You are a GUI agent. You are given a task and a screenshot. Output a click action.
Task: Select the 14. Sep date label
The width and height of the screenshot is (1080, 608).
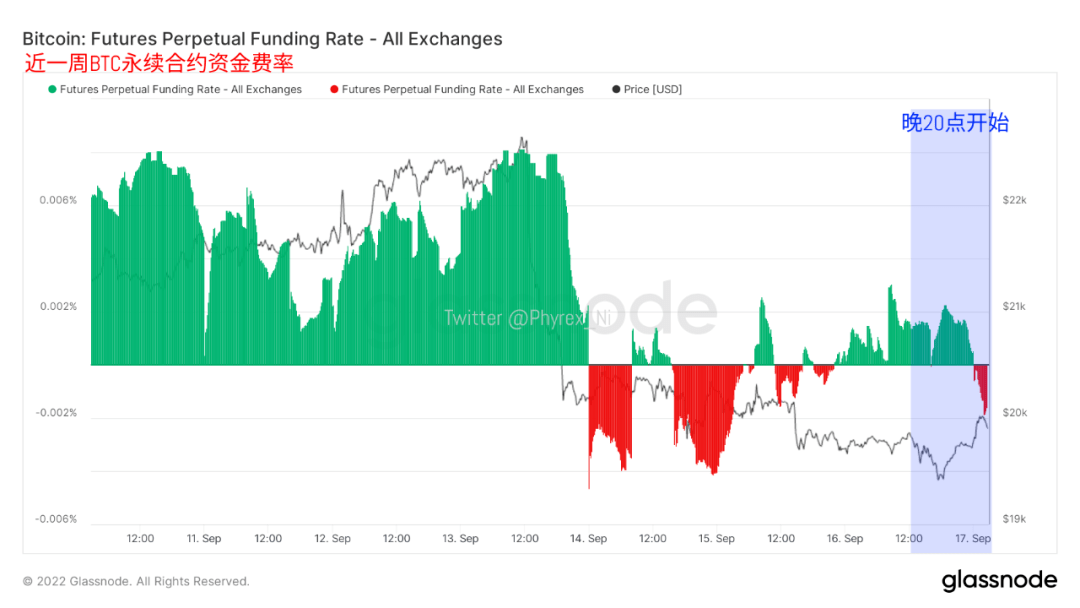(x=588, y=539)
